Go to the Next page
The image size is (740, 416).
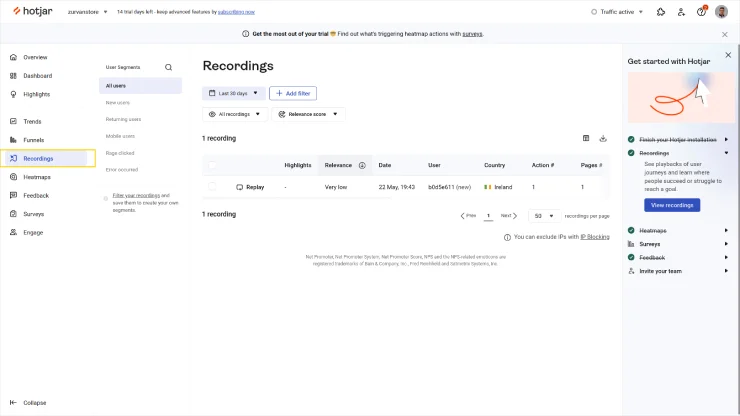(x=509, y=216)
